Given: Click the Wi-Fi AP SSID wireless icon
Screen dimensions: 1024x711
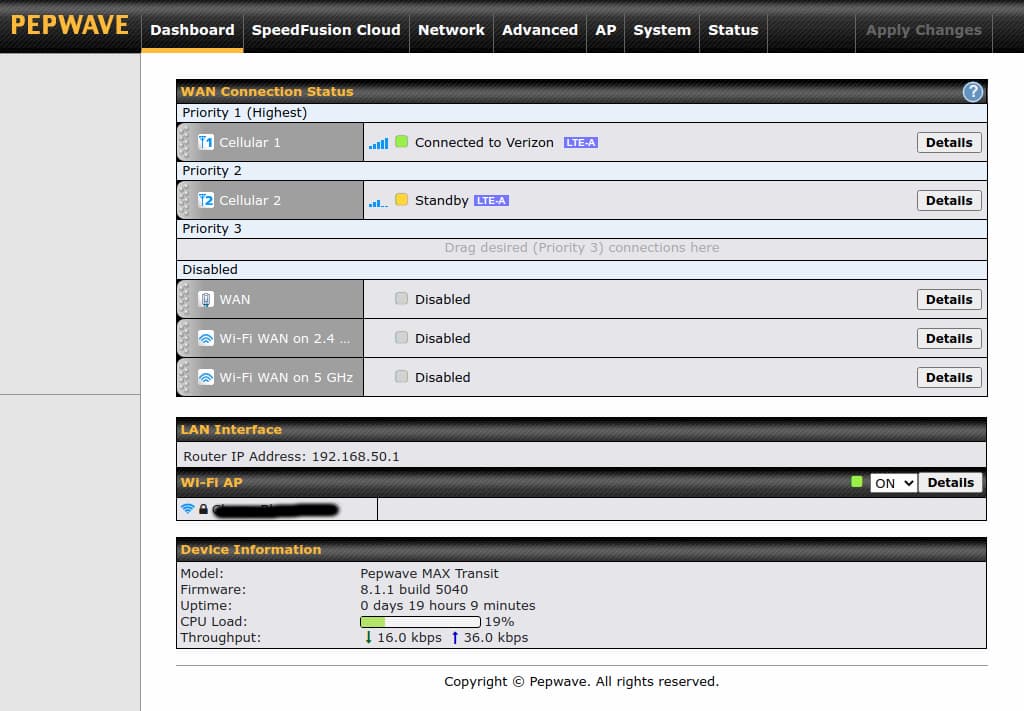Looking at the screenshot, I should tap(187, 509).
